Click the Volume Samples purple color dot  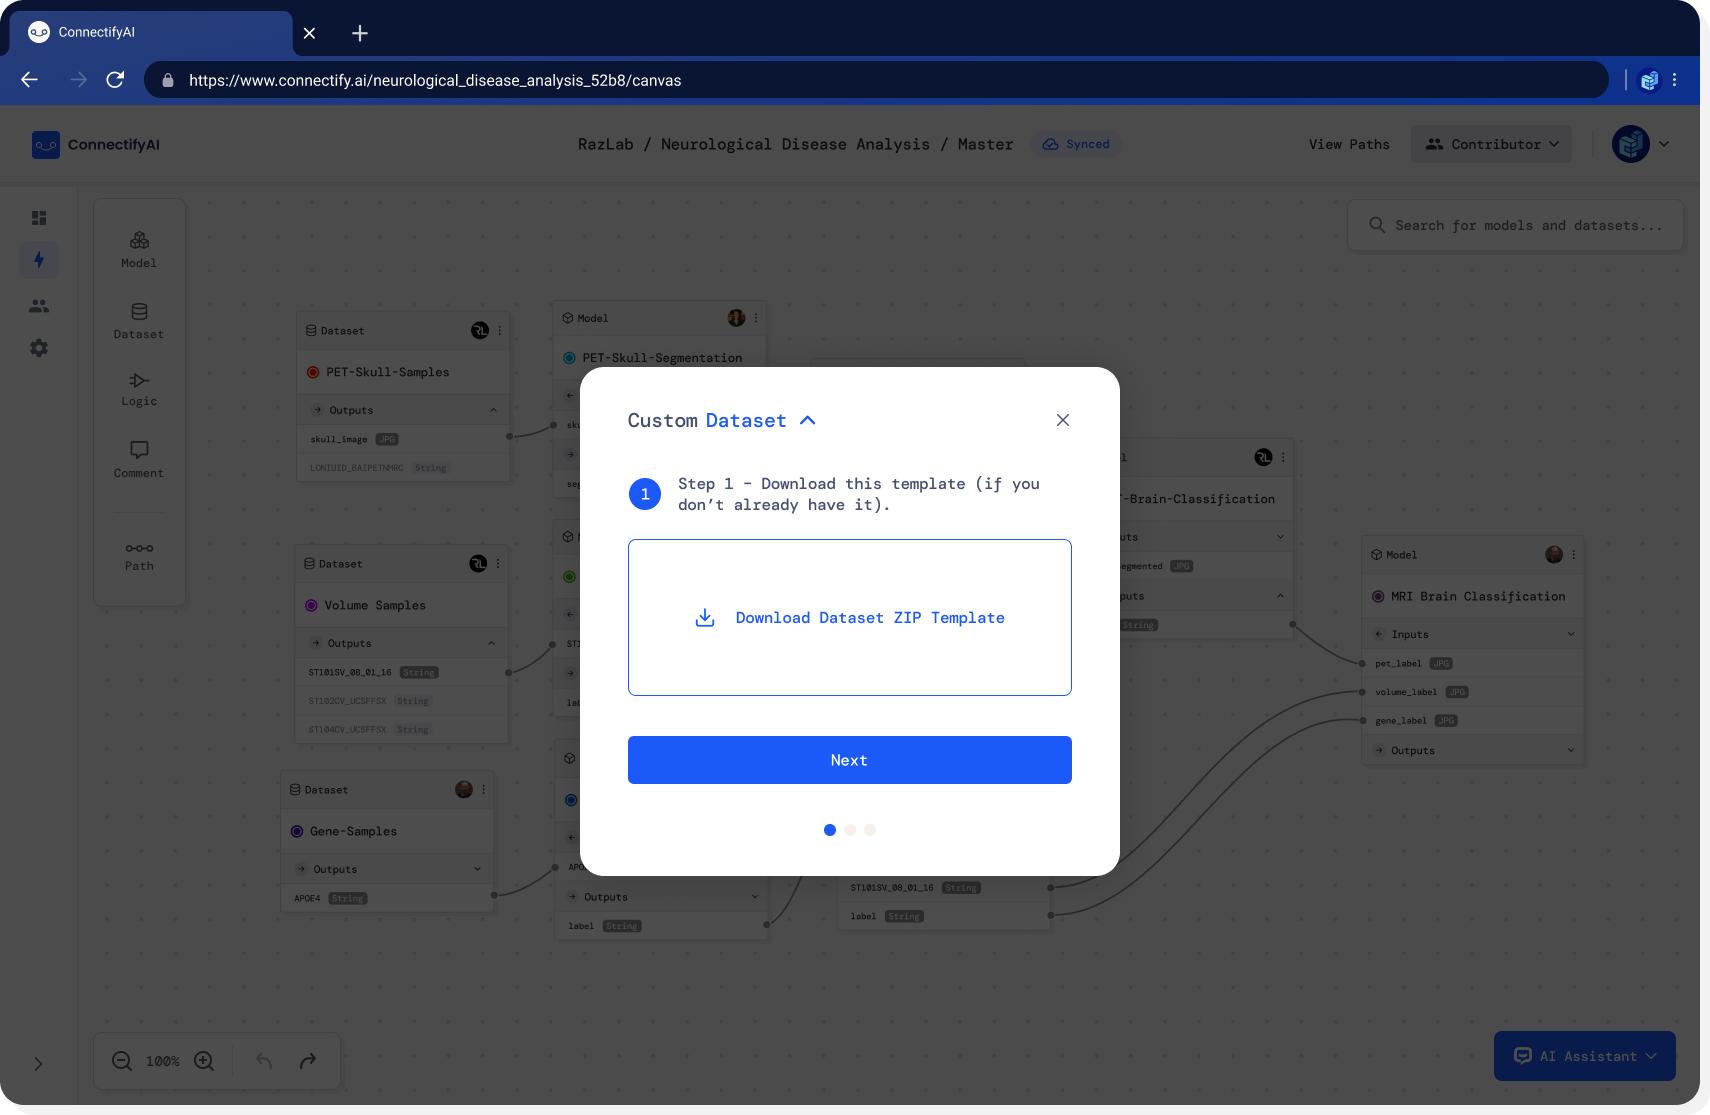click(311, 605)
